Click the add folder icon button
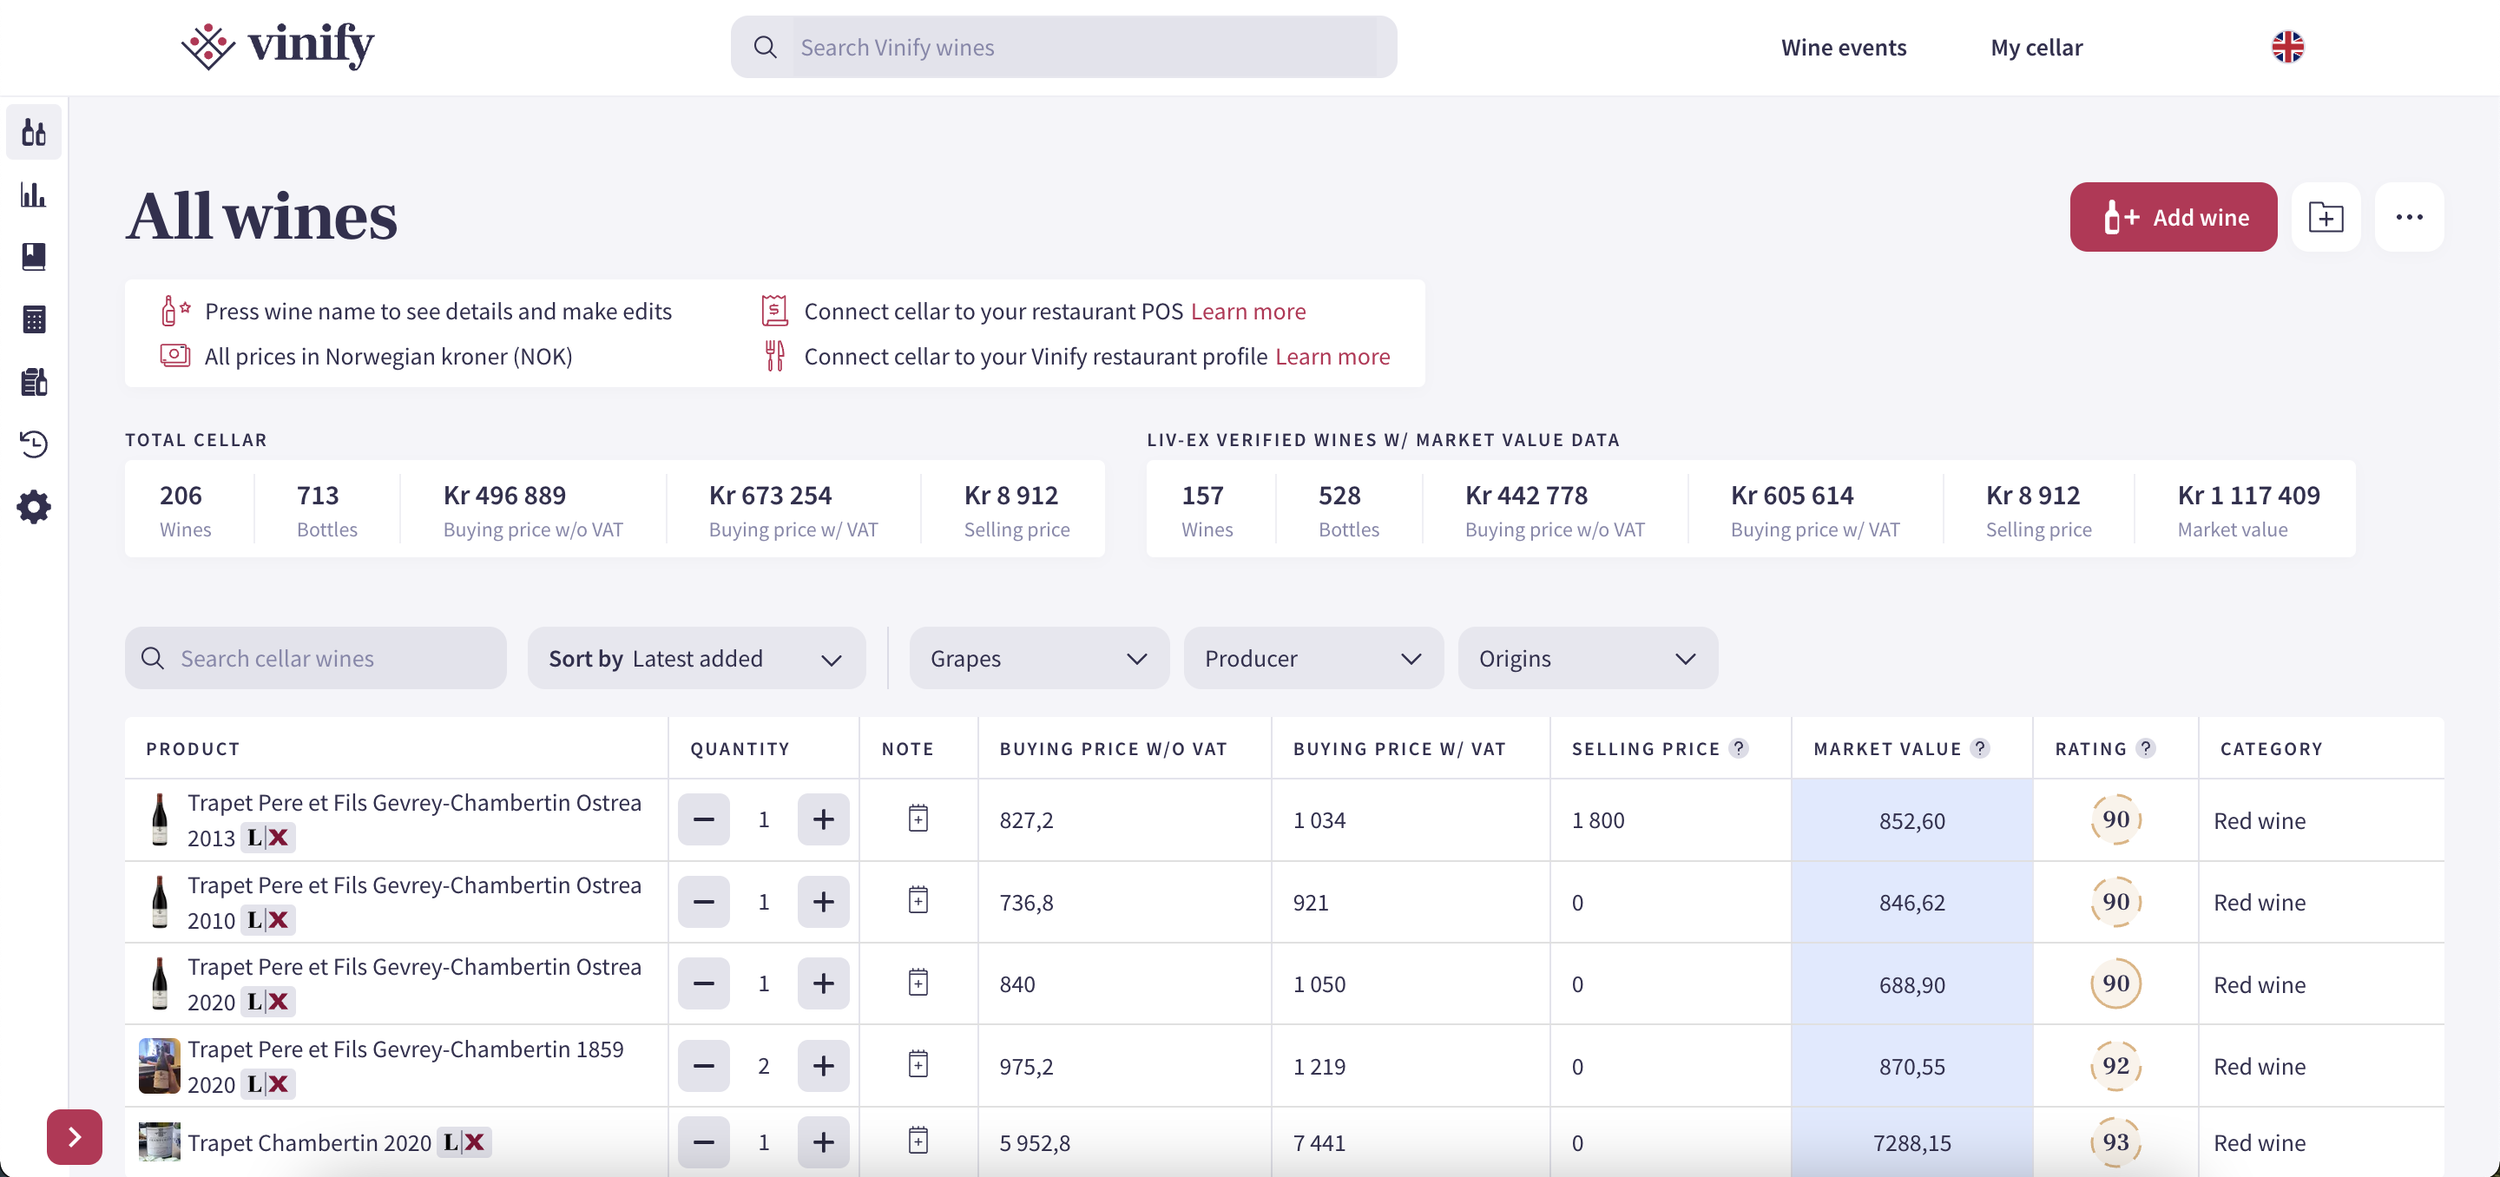The width and height of the screenshot is (2500, 1177). [2326, 217]
